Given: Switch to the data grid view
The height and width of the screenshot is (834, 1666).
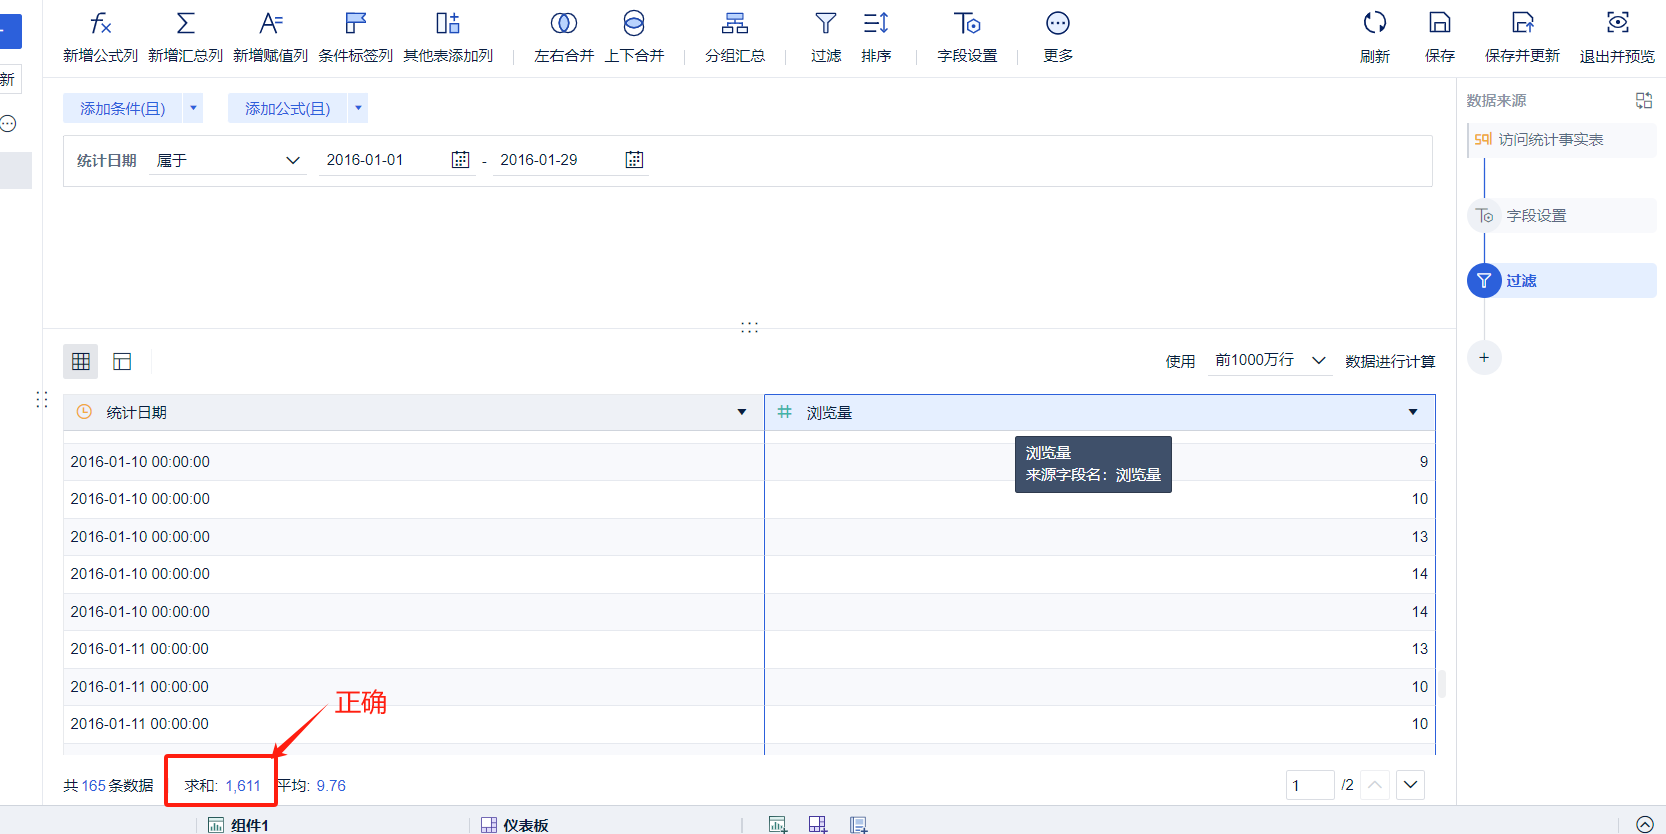Looking at the screenshot, I should tap(81, 361).
